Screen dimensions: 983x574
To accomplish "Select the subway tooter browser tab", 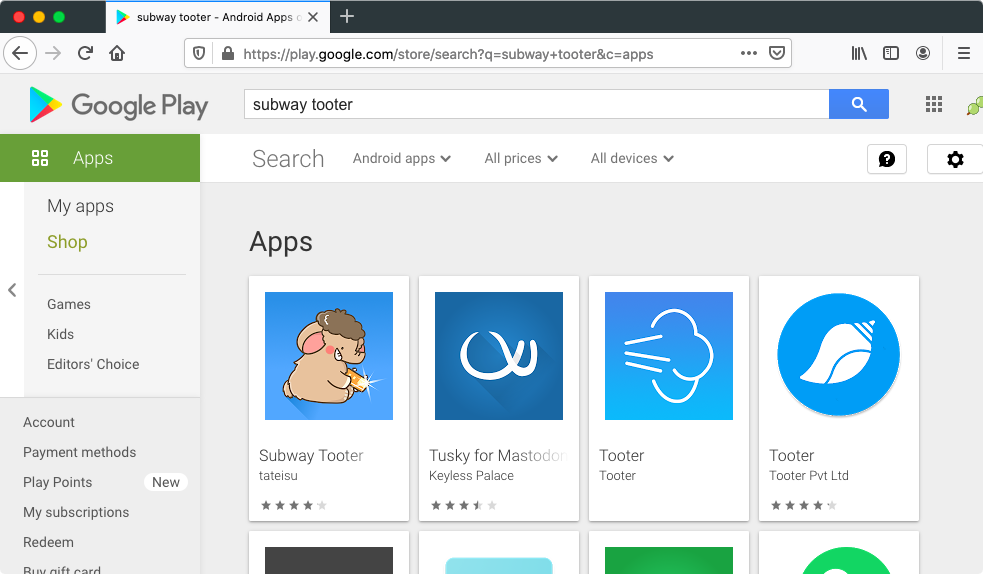I will 216,17.
